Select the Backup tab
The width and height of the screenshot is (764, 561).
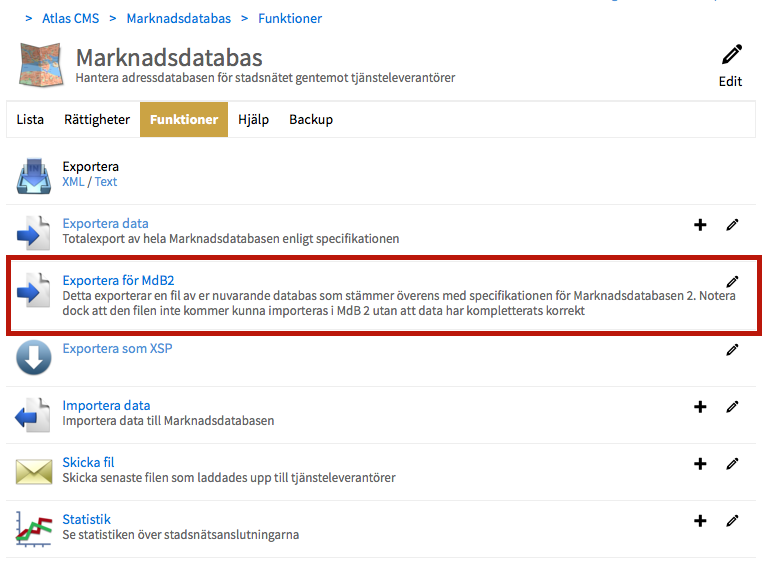point(311,120)
